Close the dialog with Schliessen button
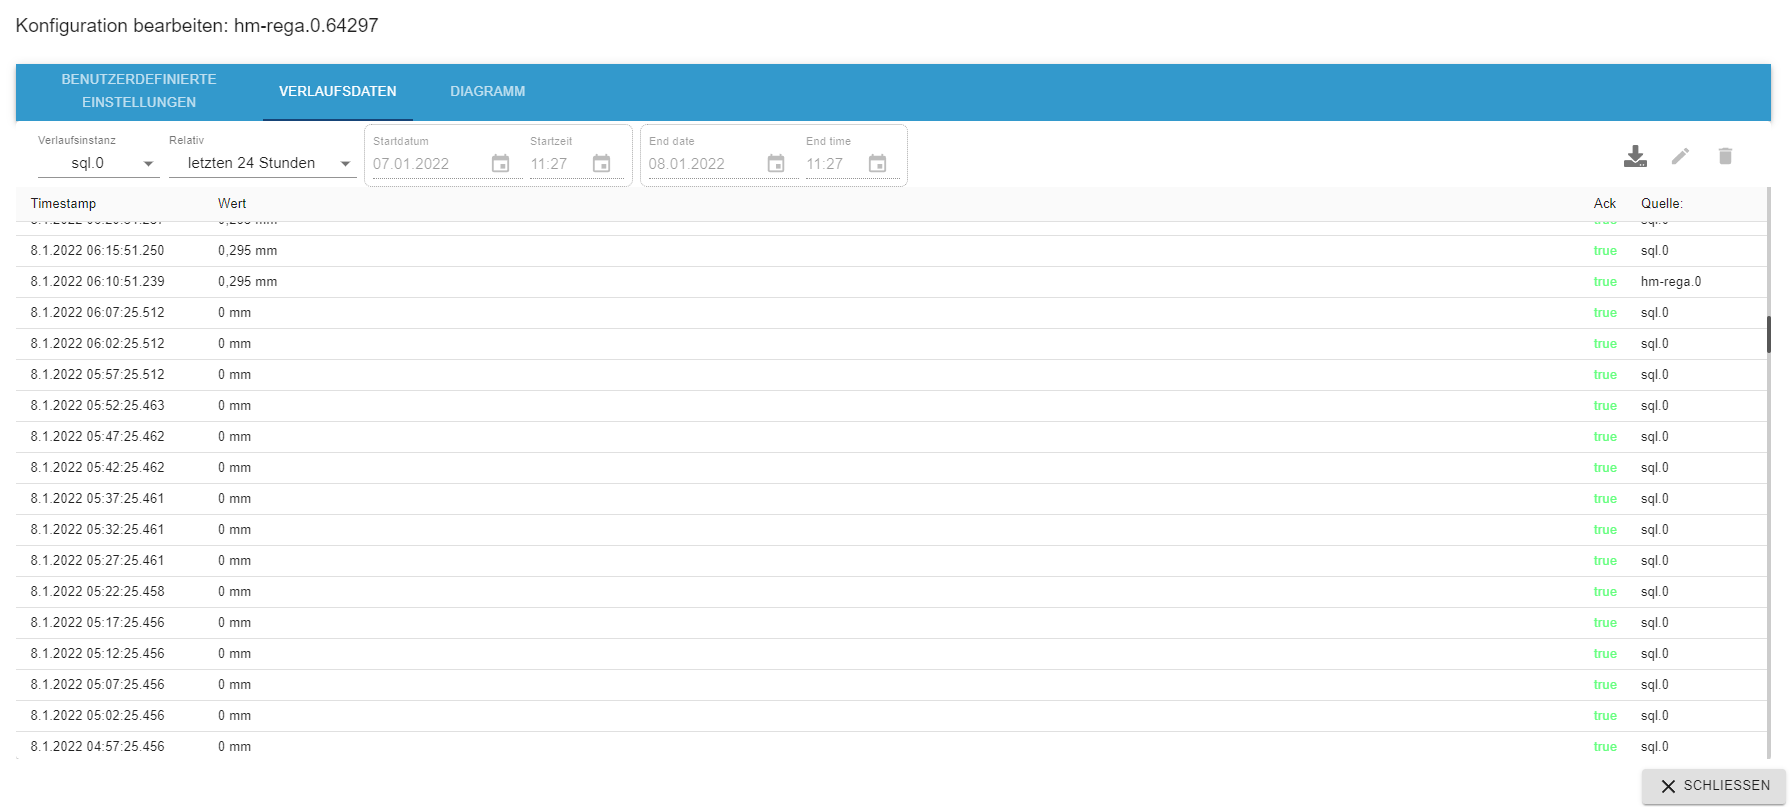Screen dimensions: 1790x807 1714,786
